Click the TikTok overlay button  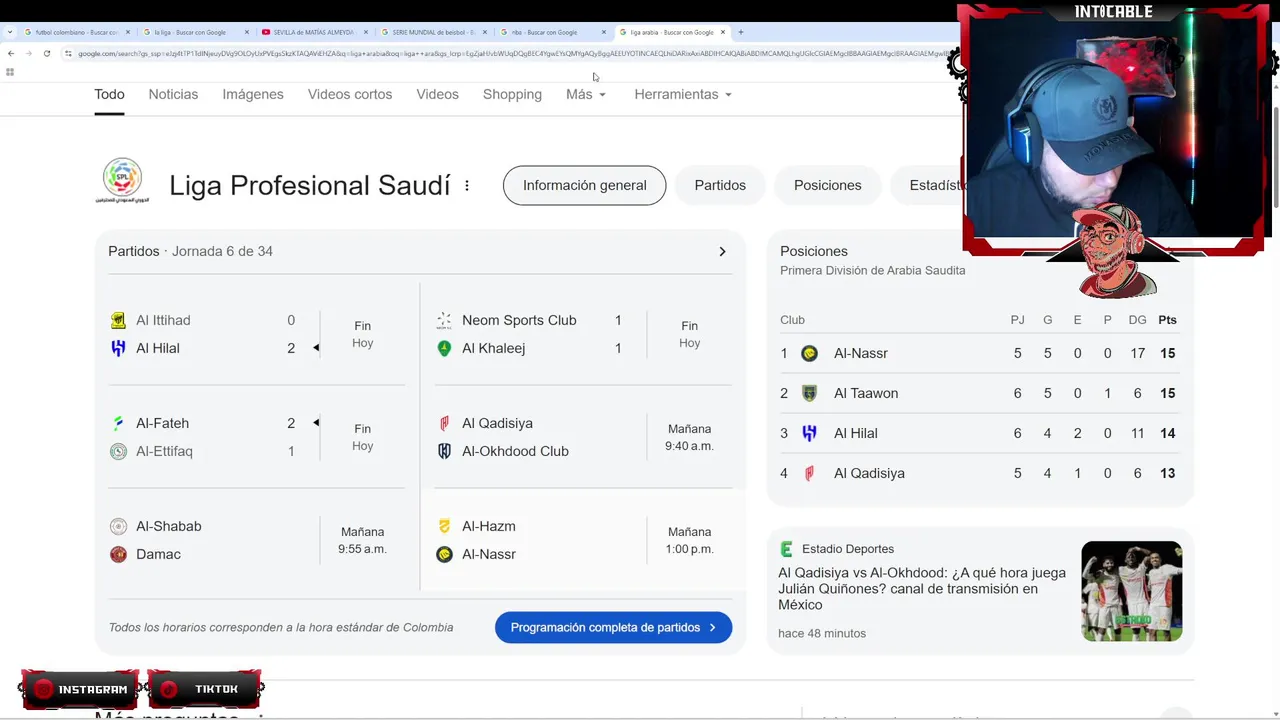205,689
